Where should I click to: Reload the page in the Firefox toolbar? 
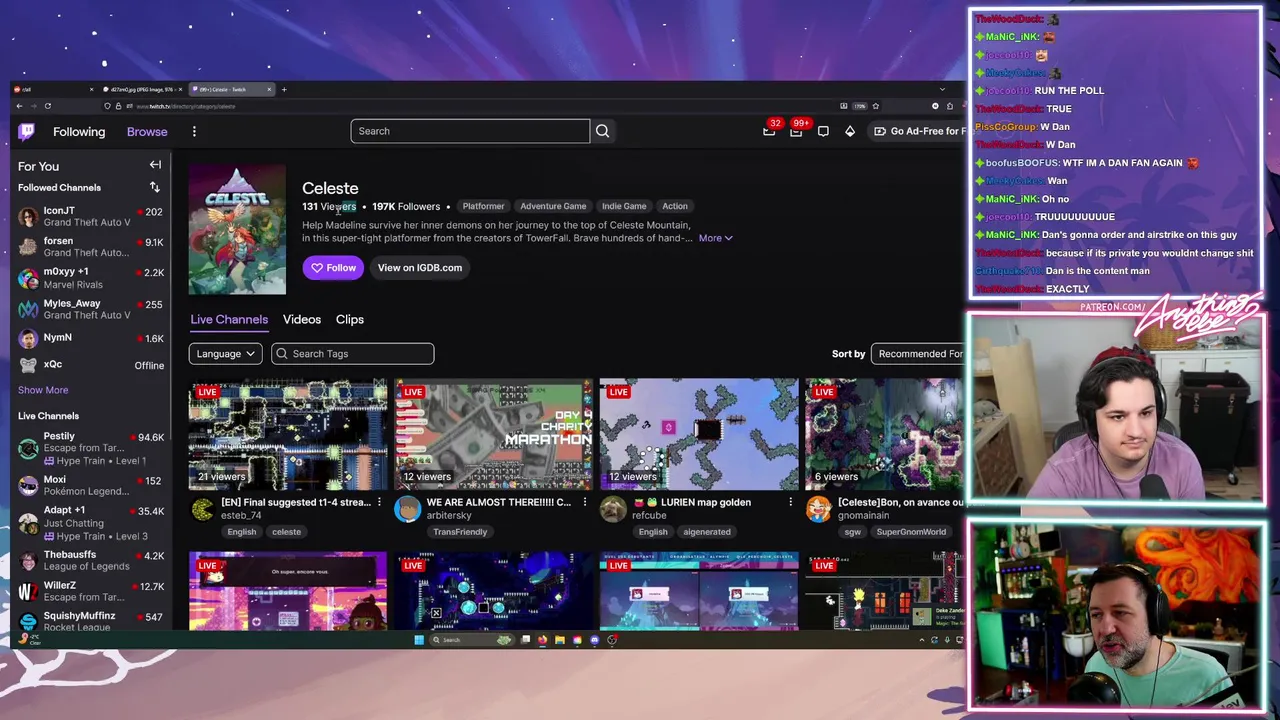click(47, 106)
